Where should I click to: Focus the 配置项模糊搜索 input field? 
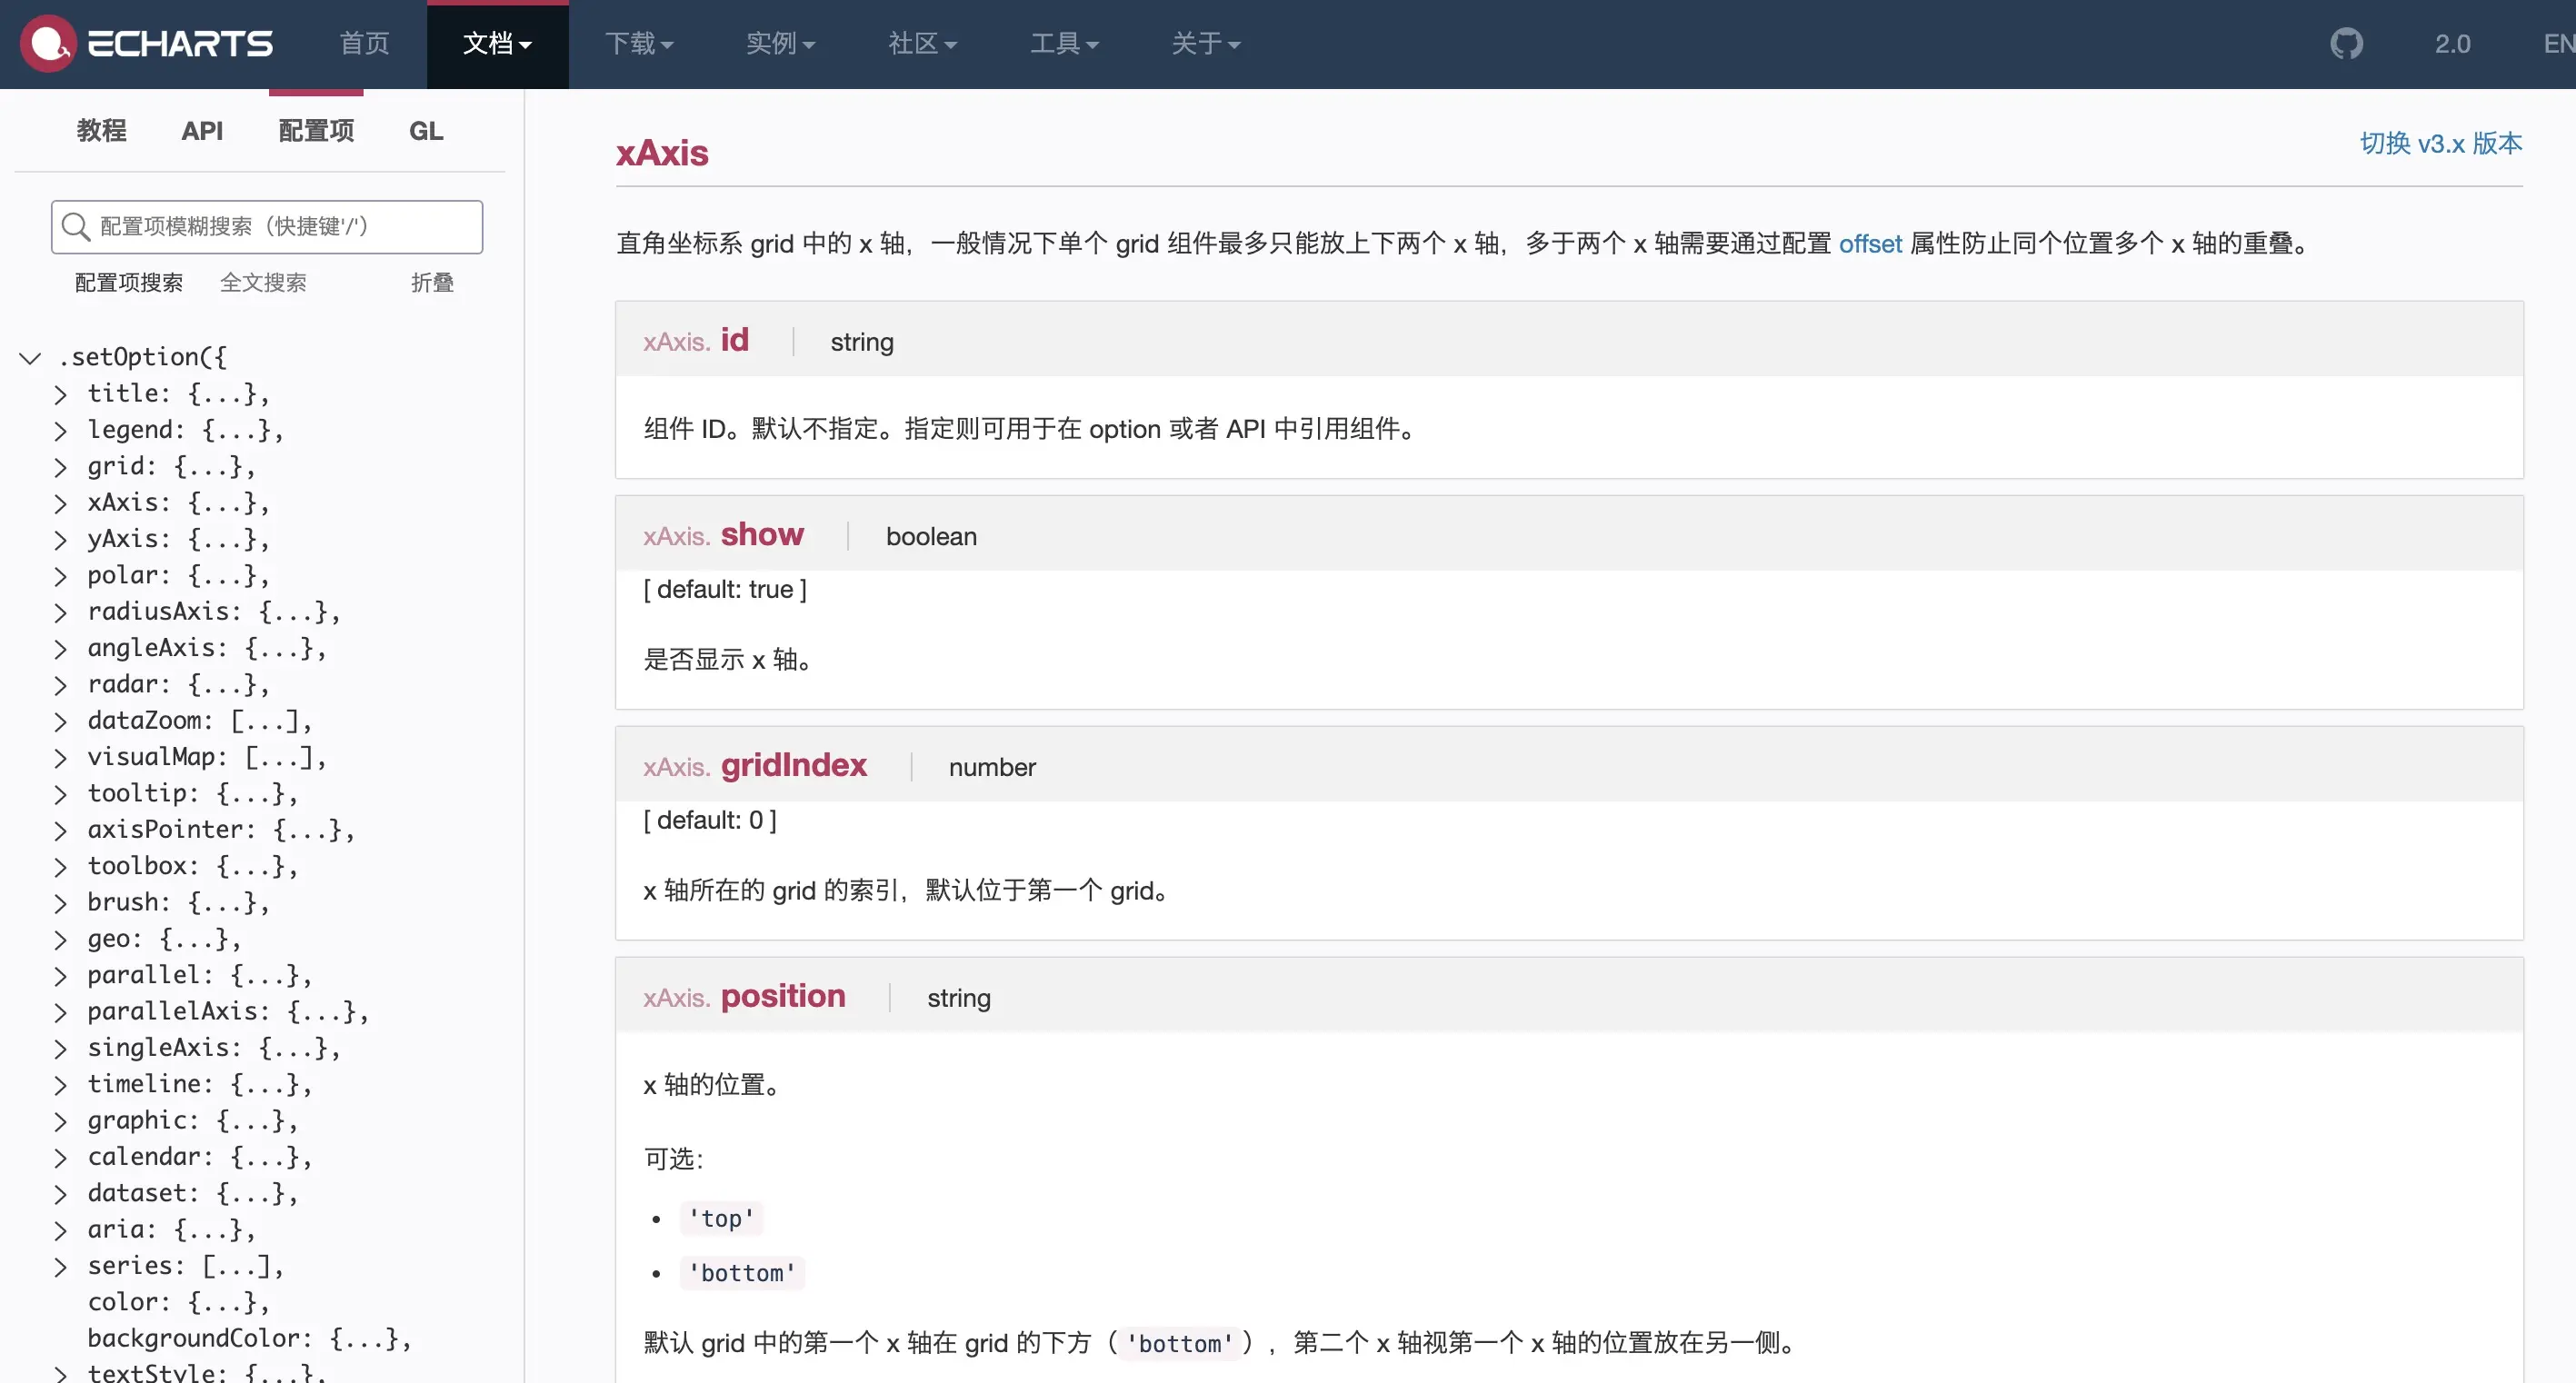[285, 227]
